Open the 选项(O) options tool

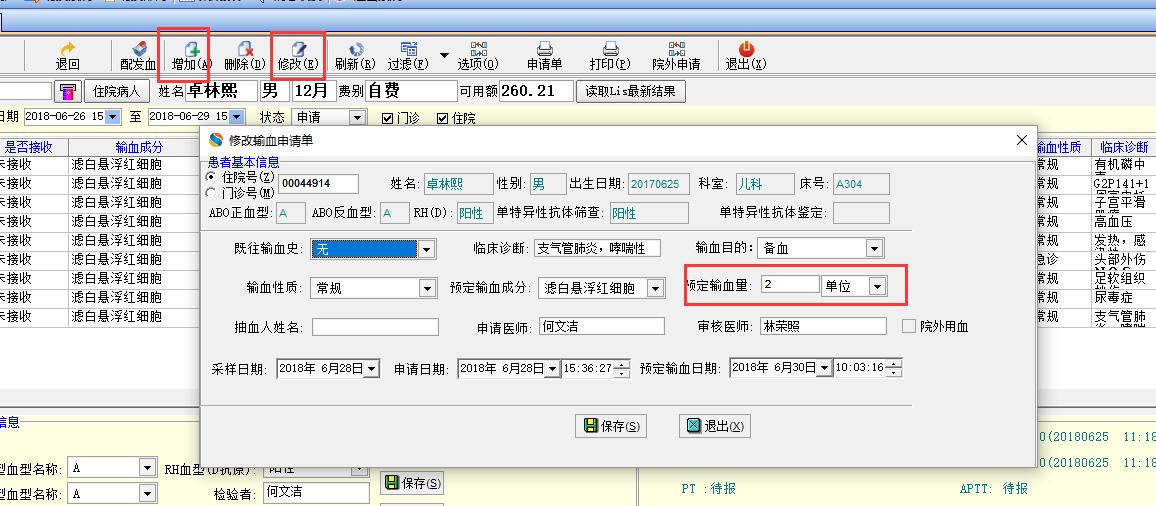(478, 56)
